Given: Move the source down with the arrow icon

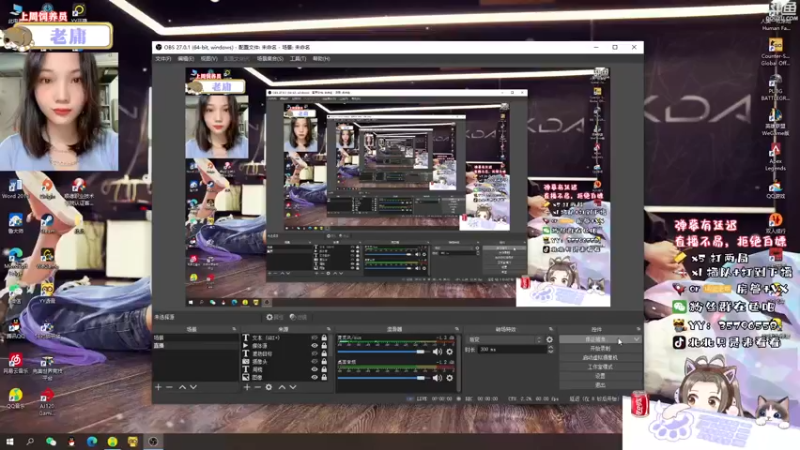Looking at the screenshot, I should click(293, 387).
